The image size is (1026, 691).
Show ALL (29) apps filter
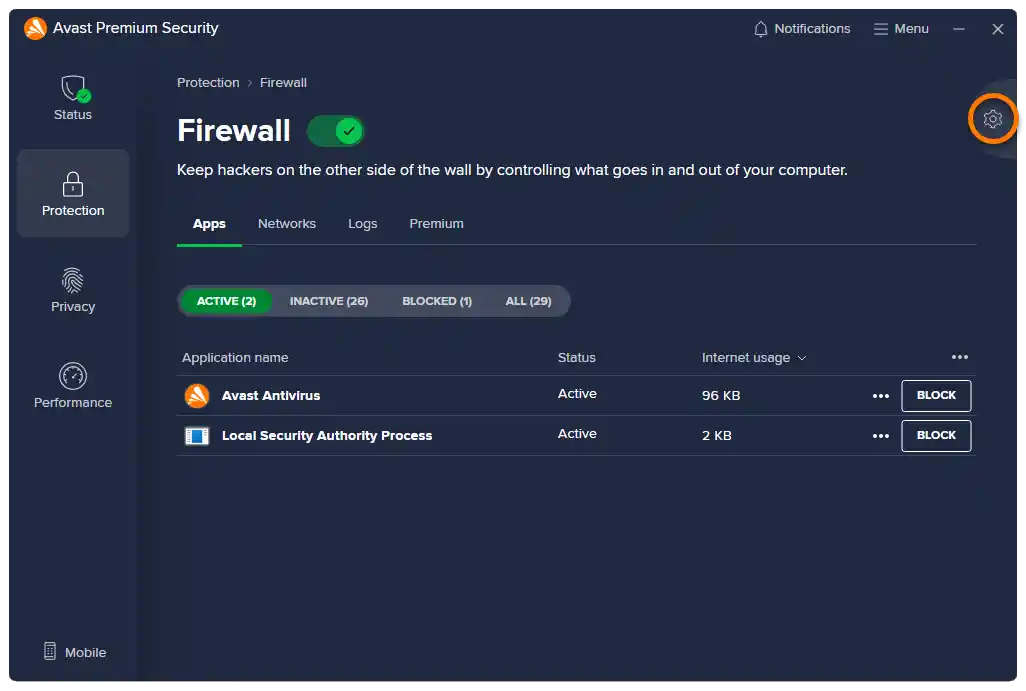tap(528, 301)
